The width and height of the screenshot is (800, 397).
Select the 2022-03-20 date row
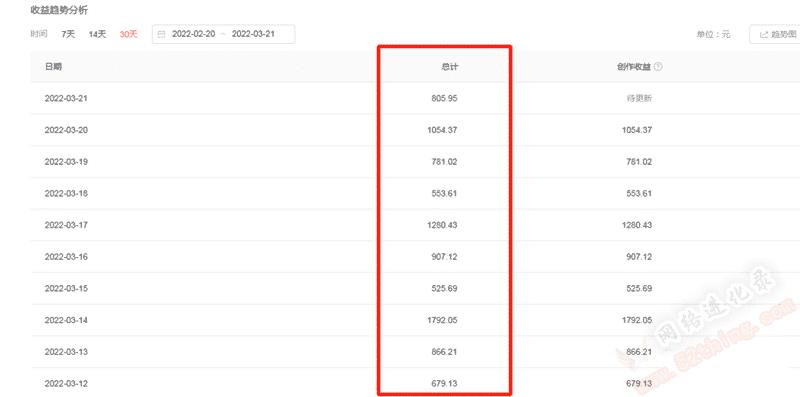coord(415,130)
